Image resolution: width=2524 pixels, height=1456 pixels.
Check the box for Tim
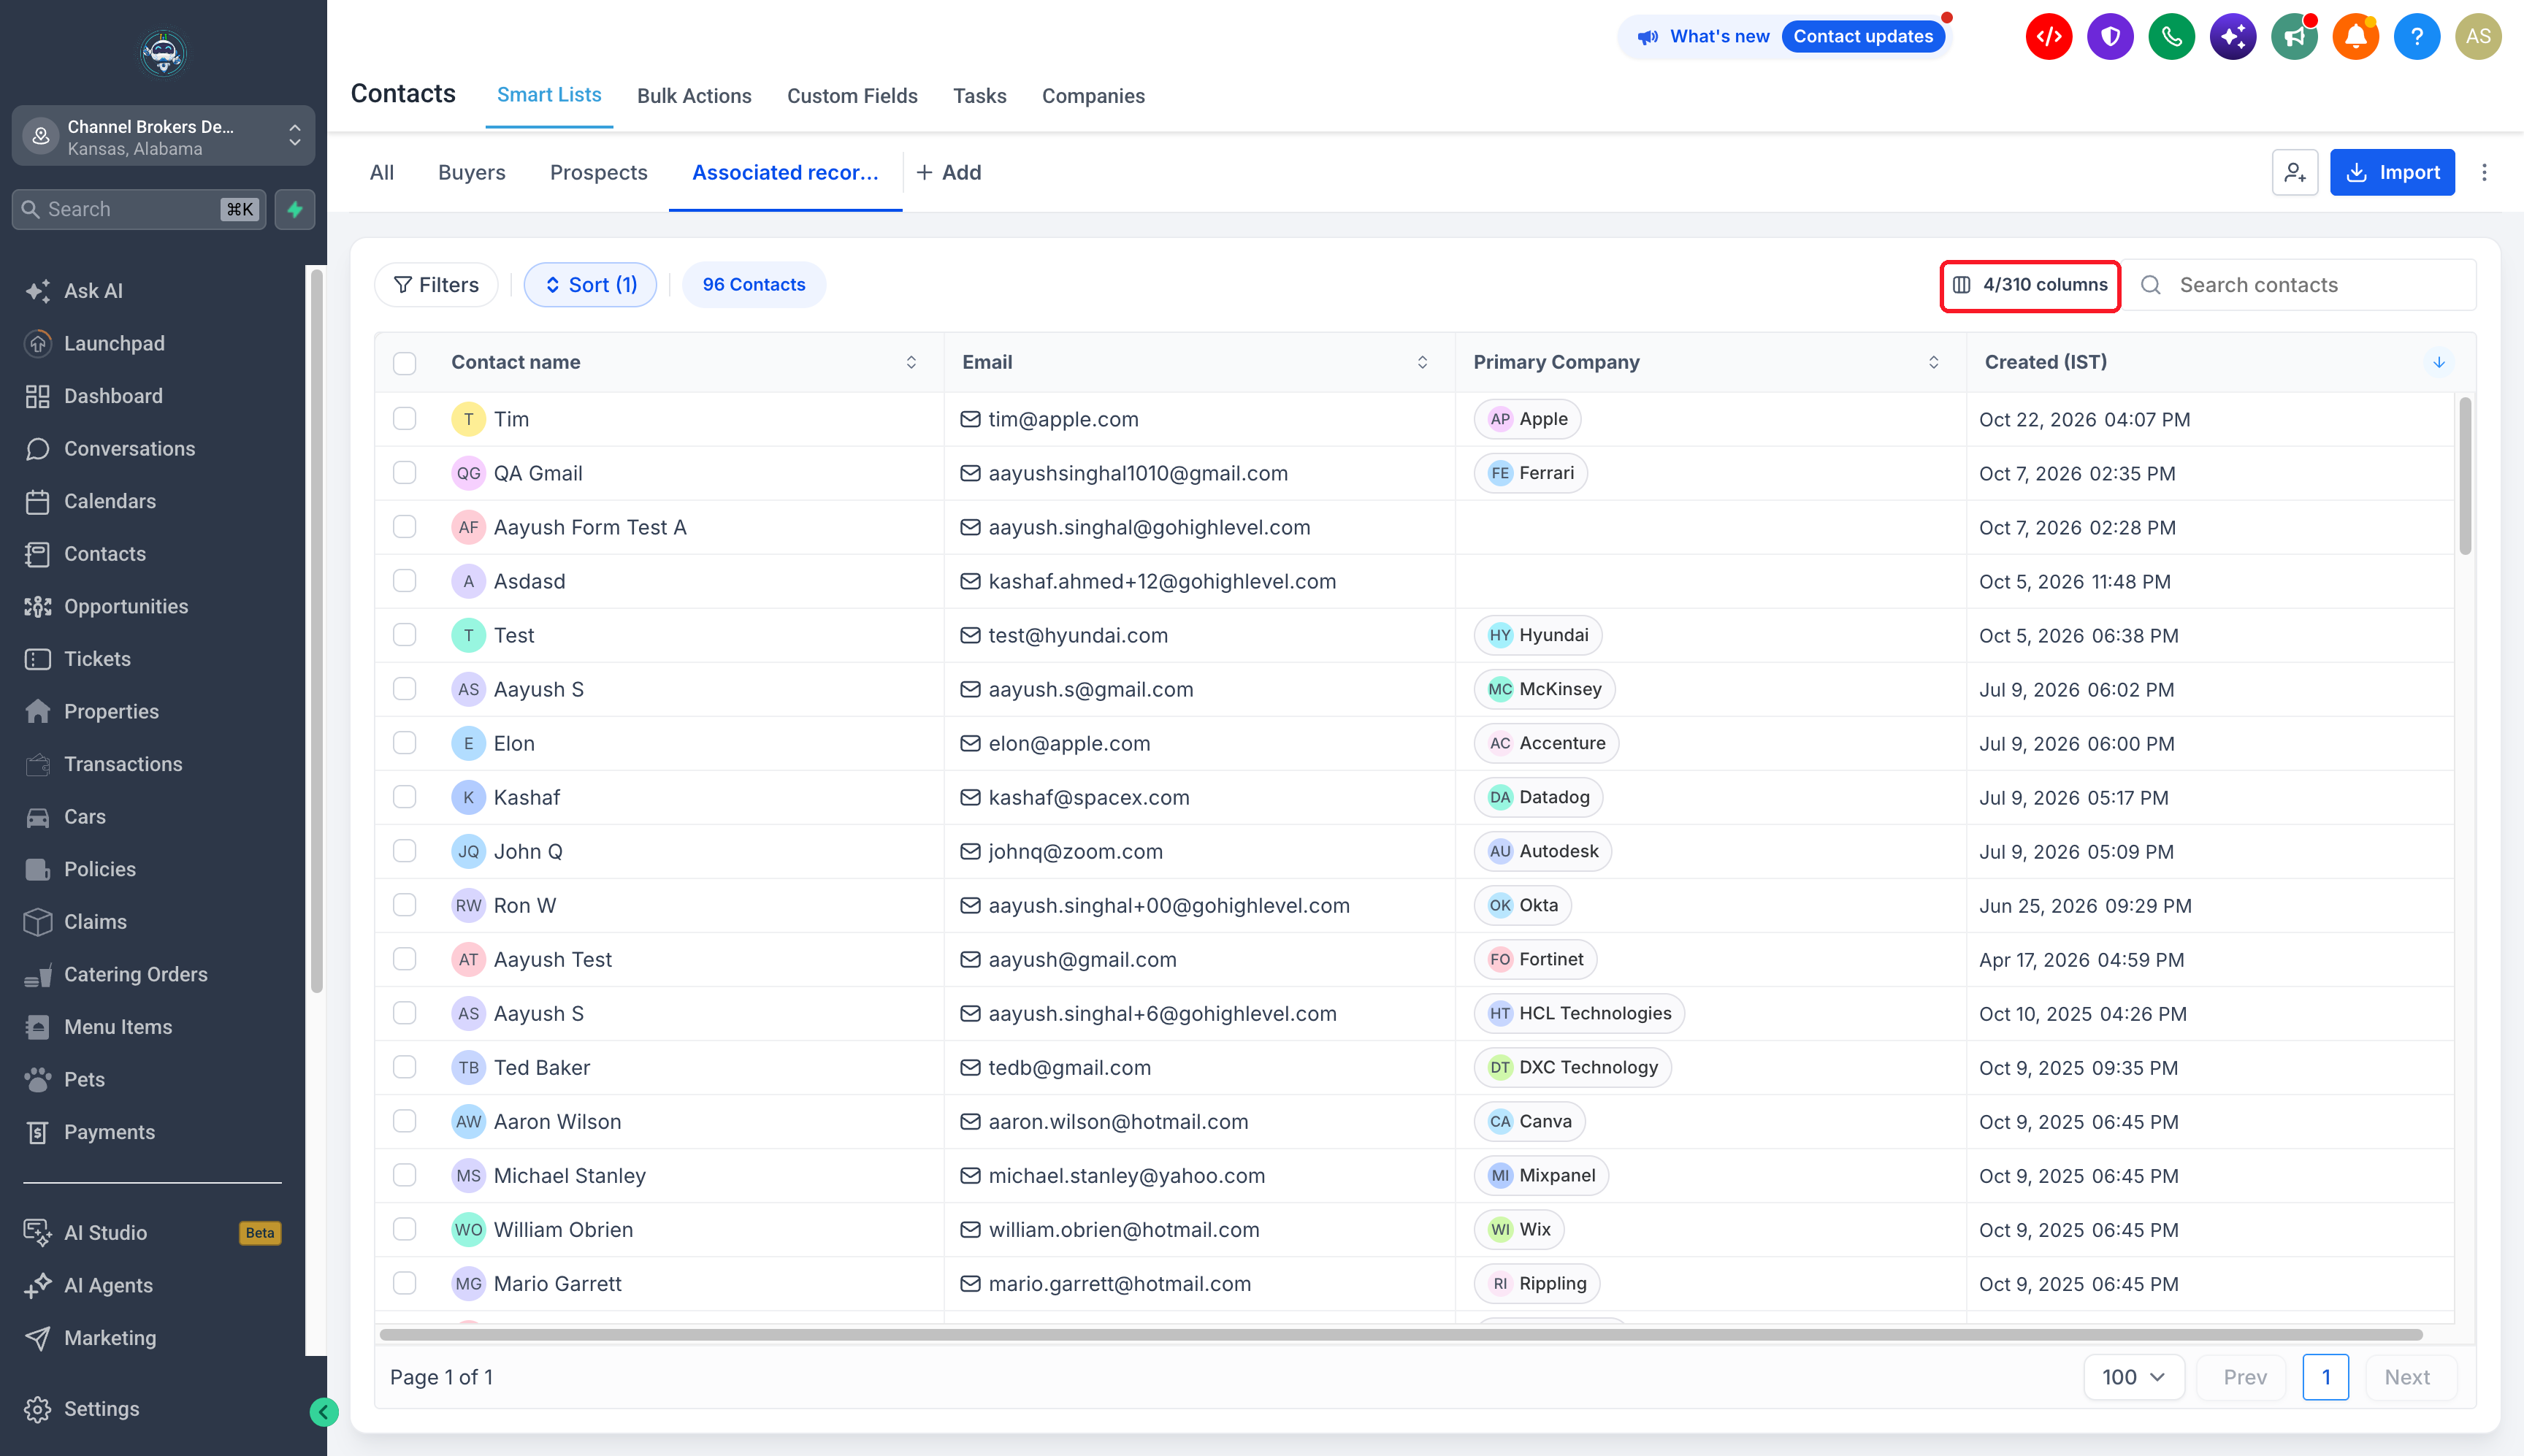pos(404,418)
